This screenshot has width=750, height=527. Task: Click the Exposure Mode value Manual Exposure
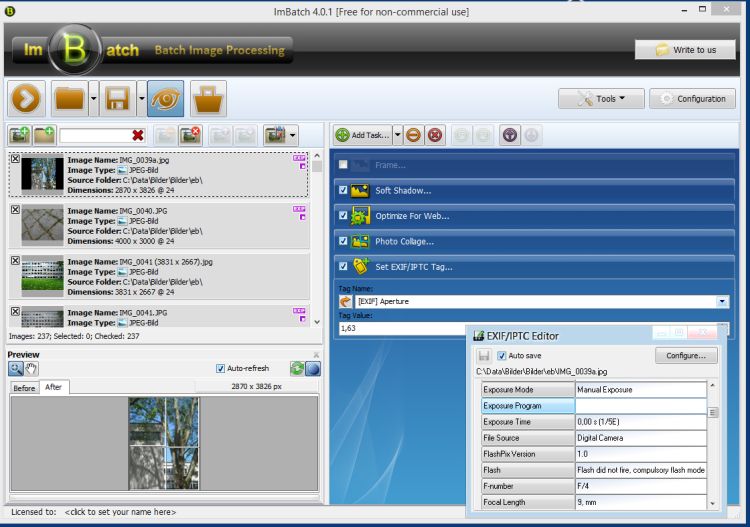[640, 390]
